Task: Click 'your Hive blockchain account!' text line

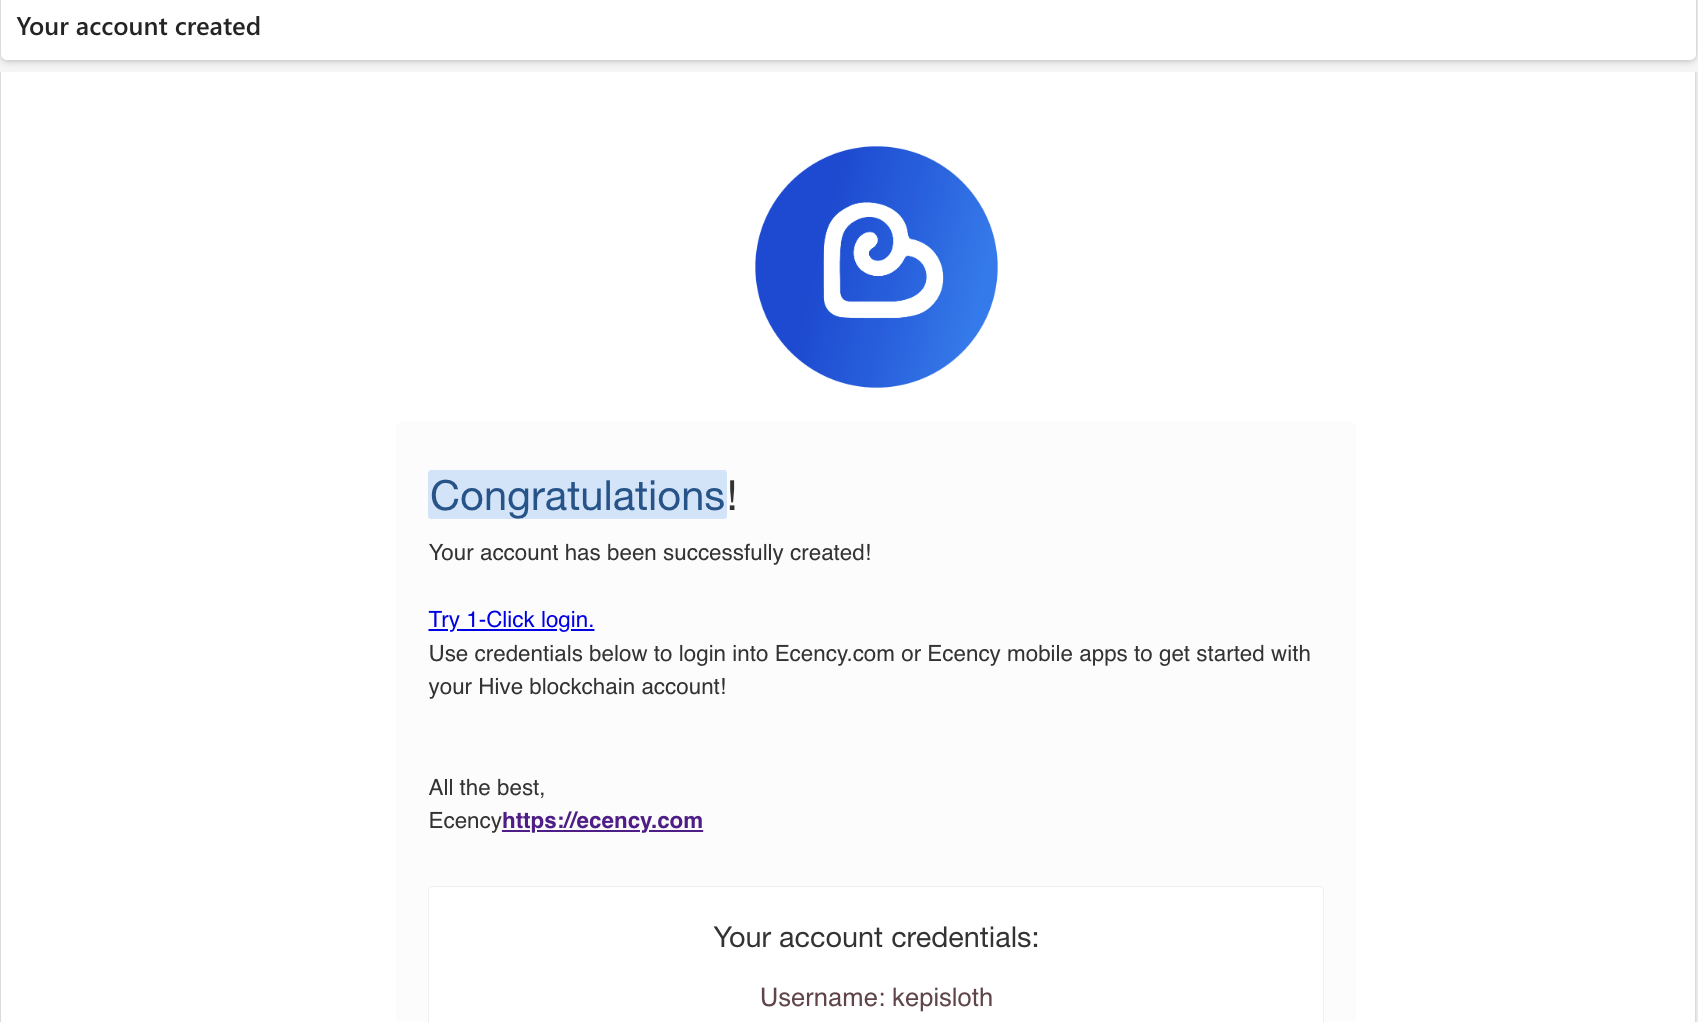Action: pos(577,687)
